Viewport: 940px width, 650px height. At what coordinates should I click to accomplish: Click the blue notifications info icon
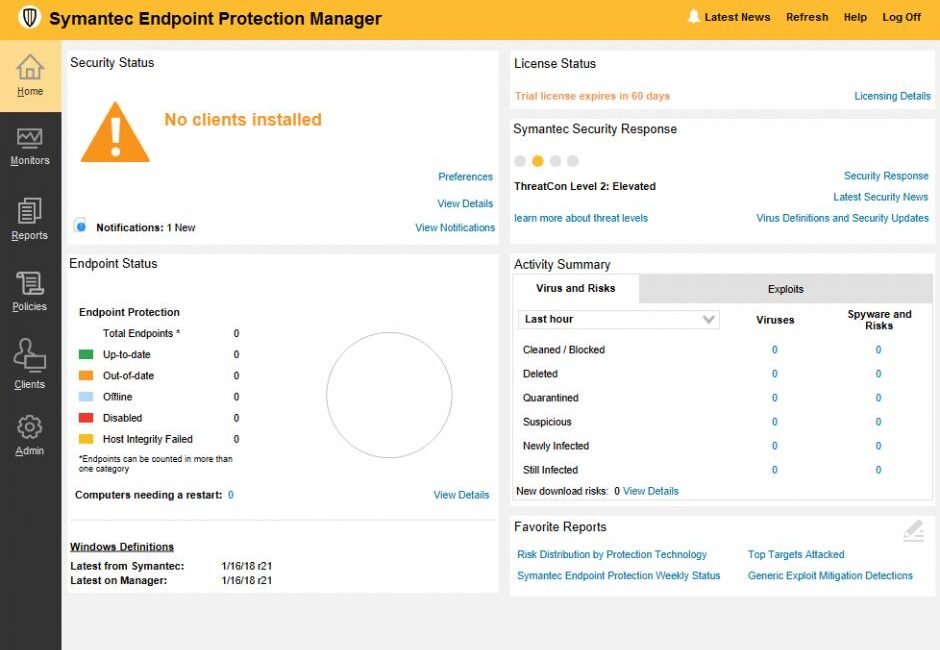tap(81, 227)
